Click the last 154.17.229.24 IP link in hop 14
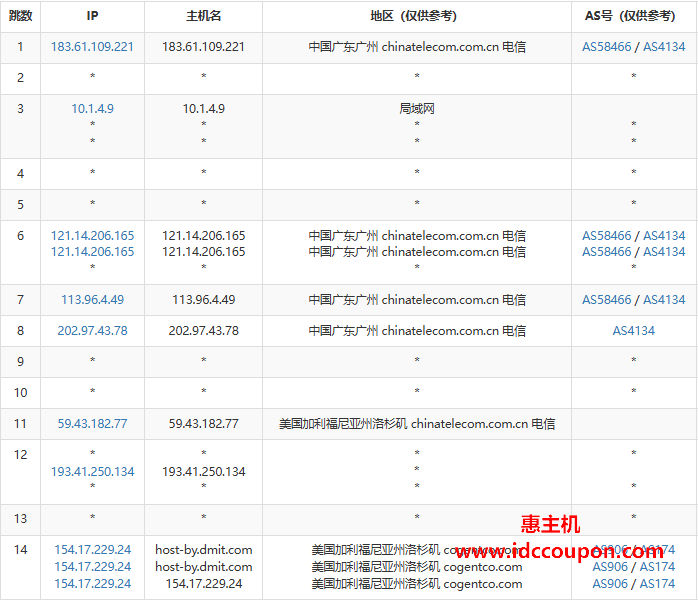This screenshot has height=601, width=698. [92, 583]
